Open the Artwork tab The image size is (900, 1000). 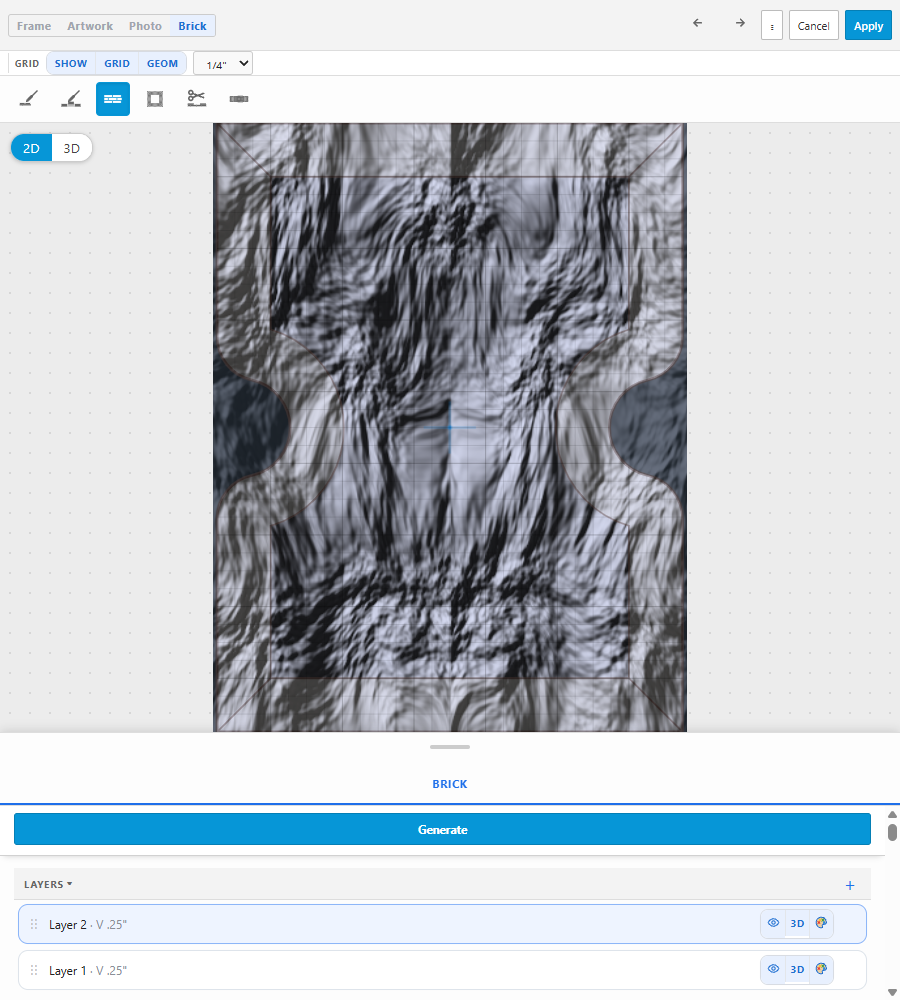90,26
